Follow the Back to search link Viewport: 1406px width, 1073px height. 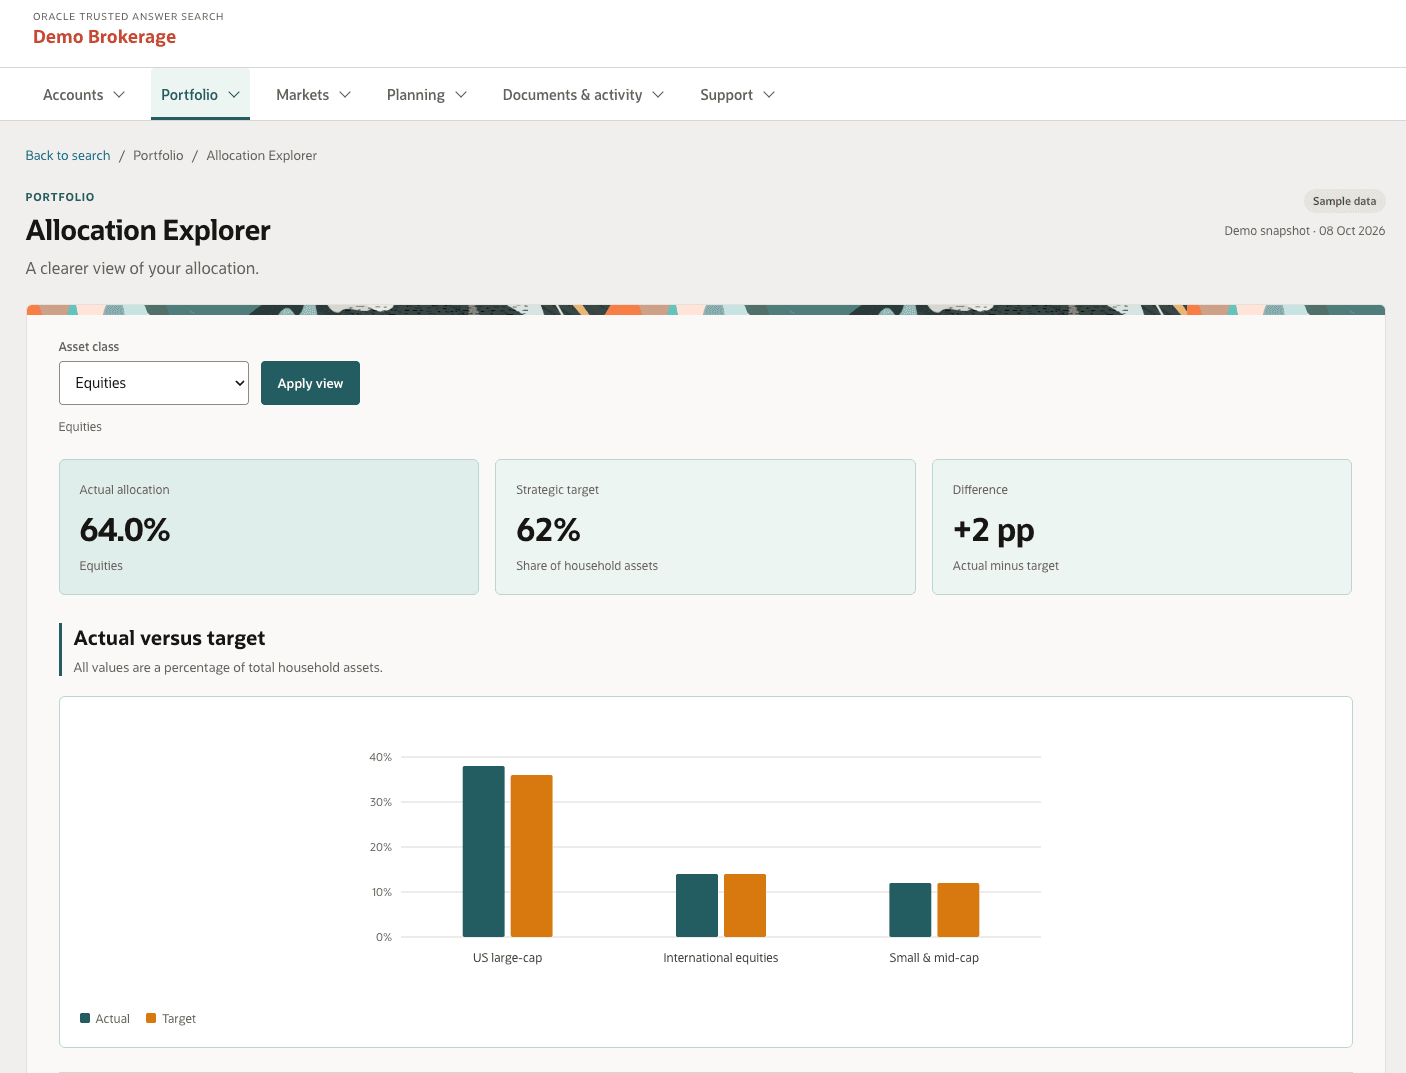(x=68, y=156)
